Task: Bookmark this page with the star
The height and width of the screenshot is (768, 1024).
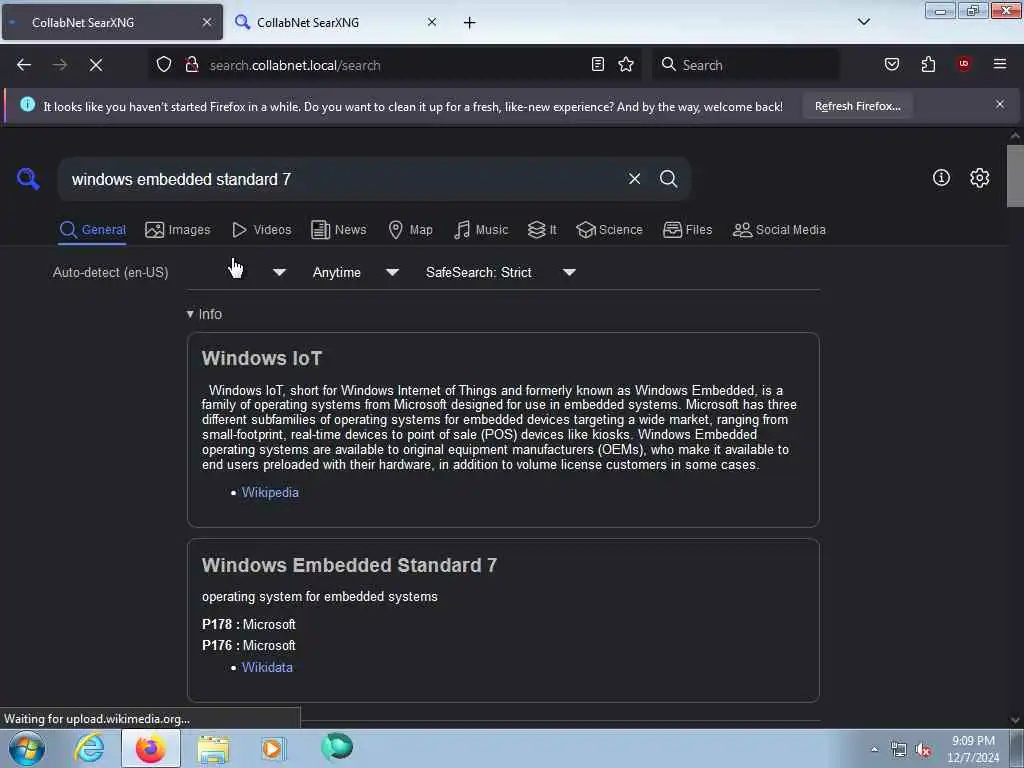Action: (626, 64)
